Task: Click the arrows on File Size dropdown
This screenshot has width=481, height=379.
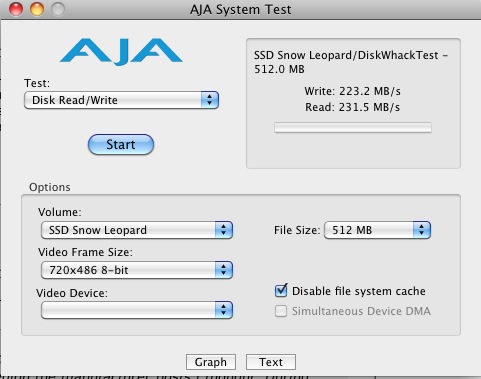Action: (x=422, y=230)
